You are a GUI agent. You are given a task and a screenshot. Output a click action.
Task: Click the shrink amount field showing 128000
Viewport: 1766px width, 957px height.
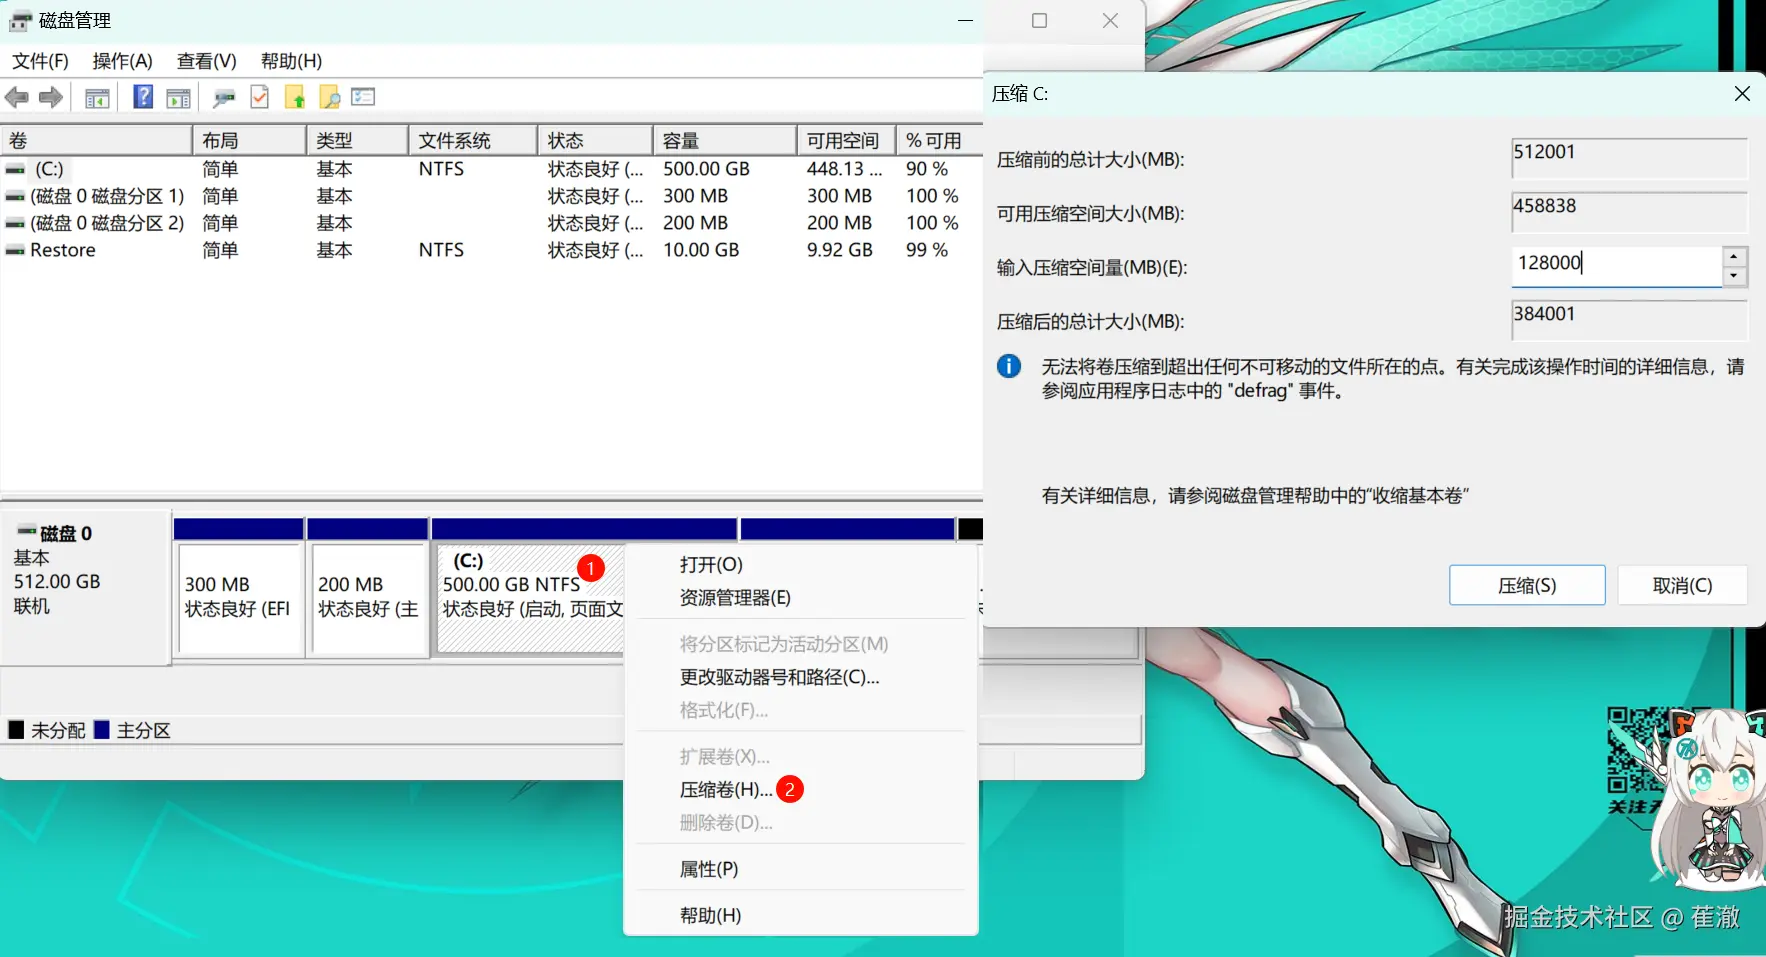1616,266
